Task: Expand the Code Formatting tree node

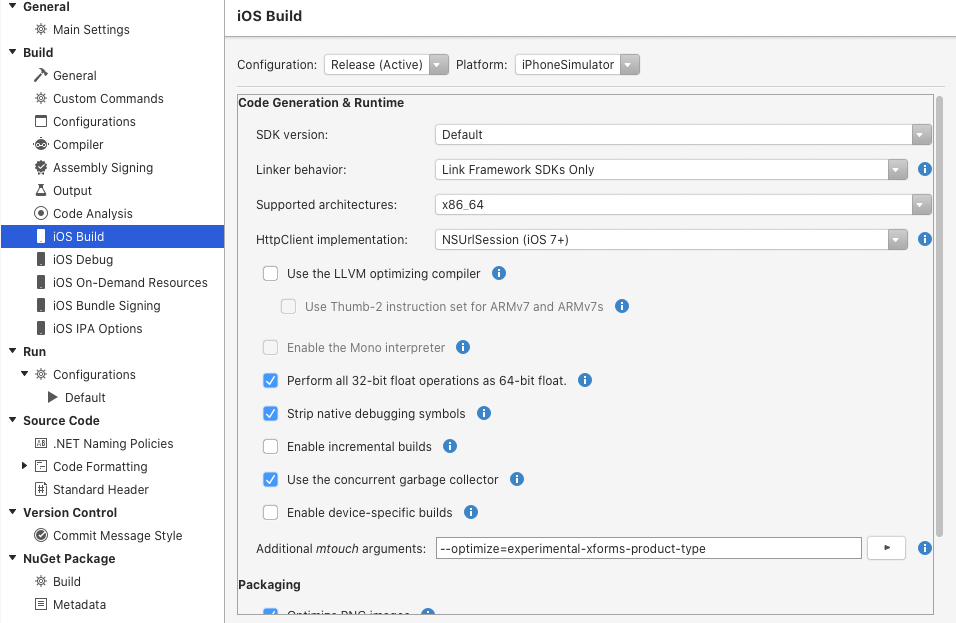Action: pos(25,466)
